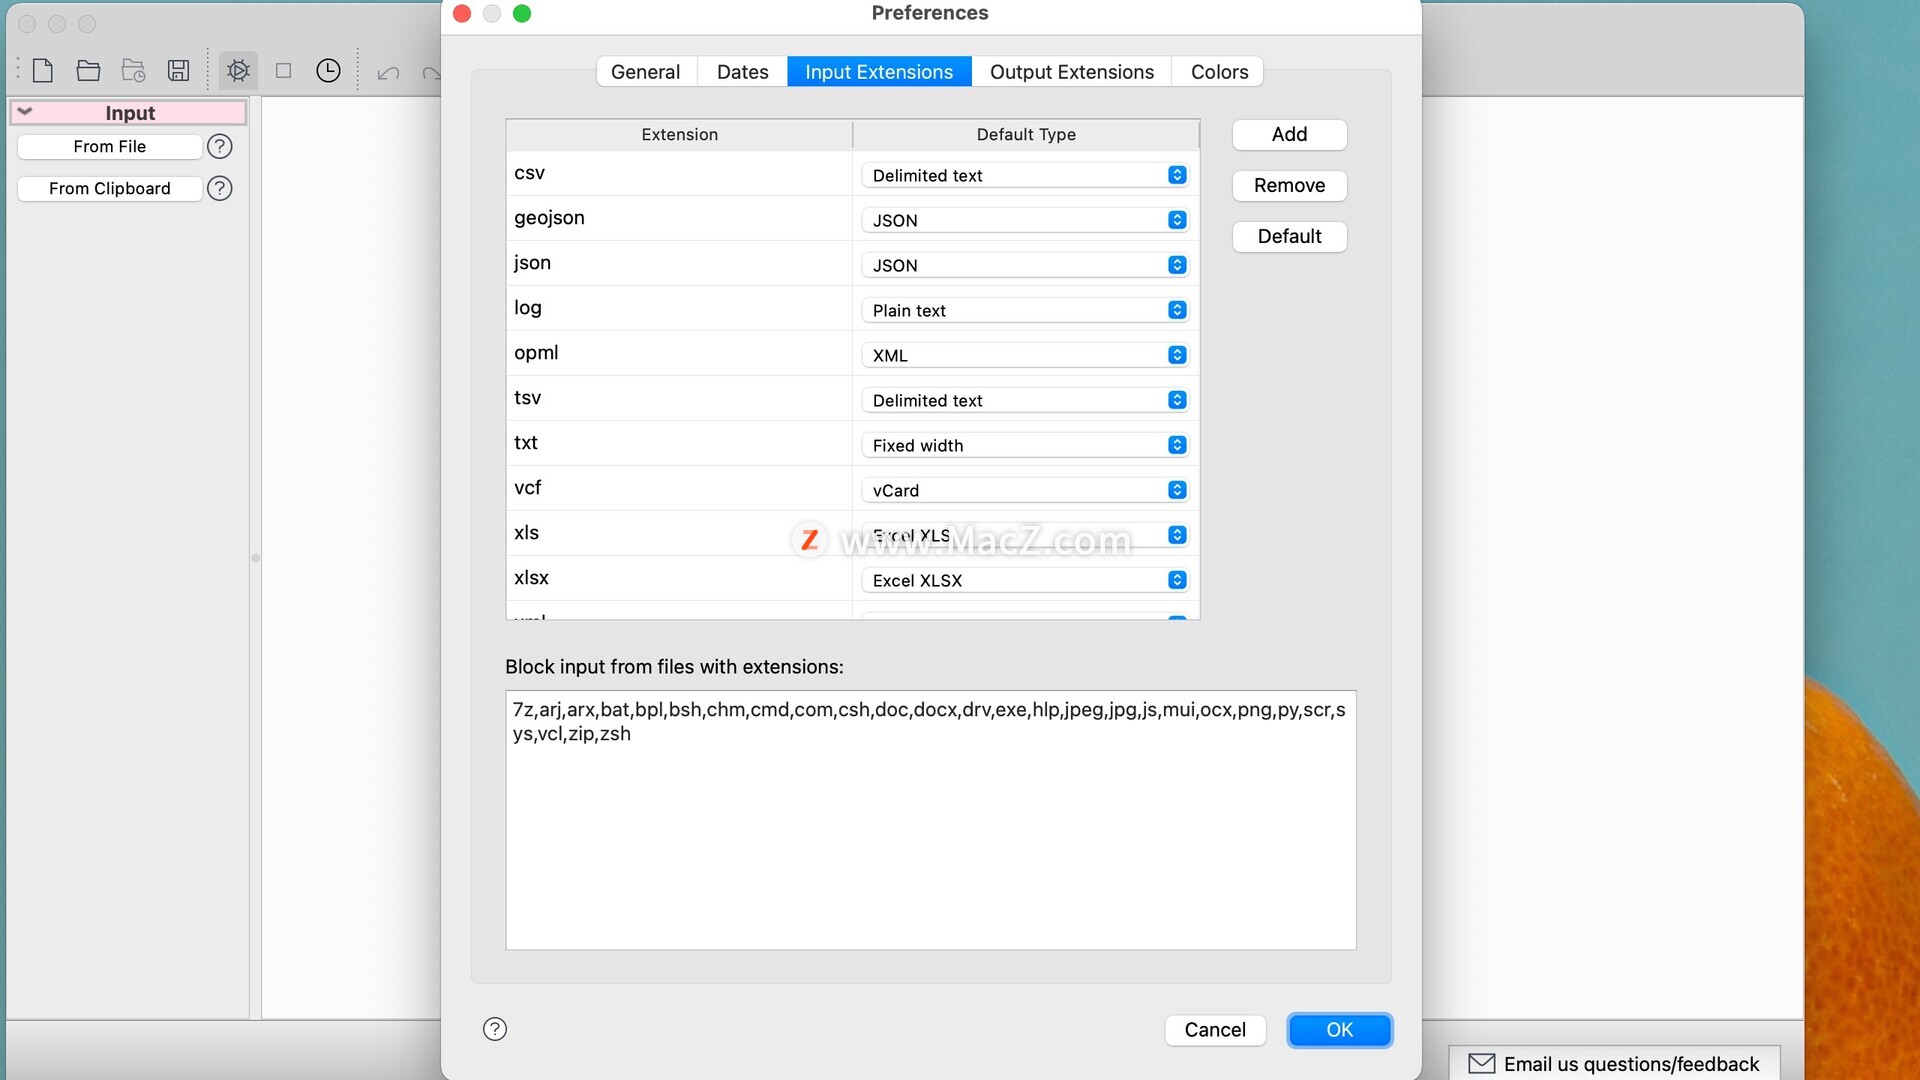The width and height of the screenshot is (1920, 1080).
Task: Click the New document toolbar icon
Action: (x=42, y=71)
